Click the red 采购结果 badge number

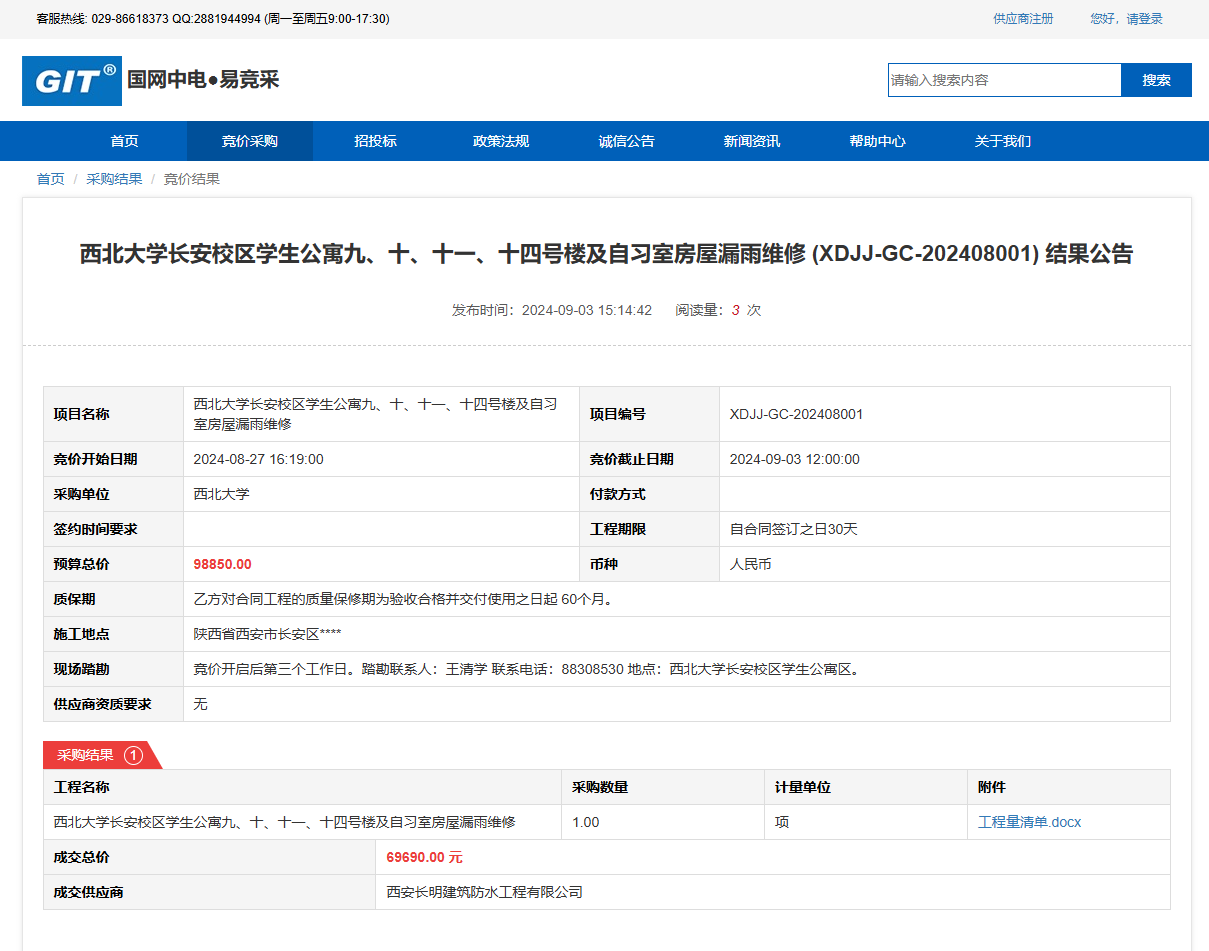133,755
